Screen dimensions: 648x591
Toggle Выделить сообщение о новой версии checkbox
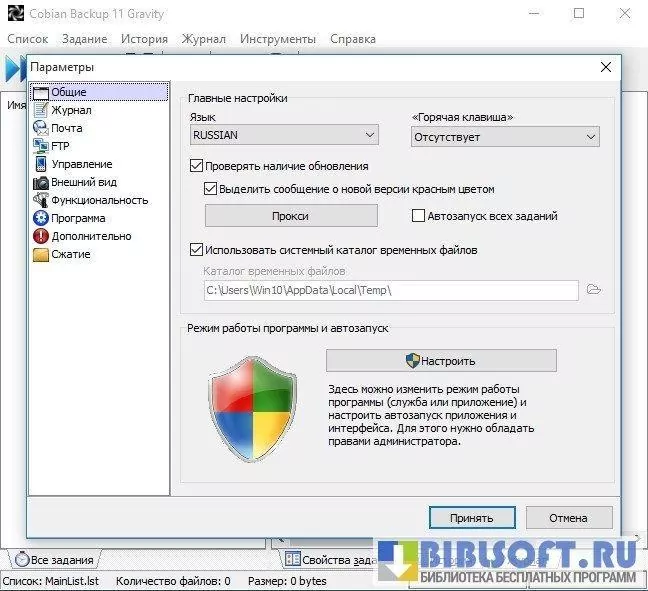[x=210, y=188]
